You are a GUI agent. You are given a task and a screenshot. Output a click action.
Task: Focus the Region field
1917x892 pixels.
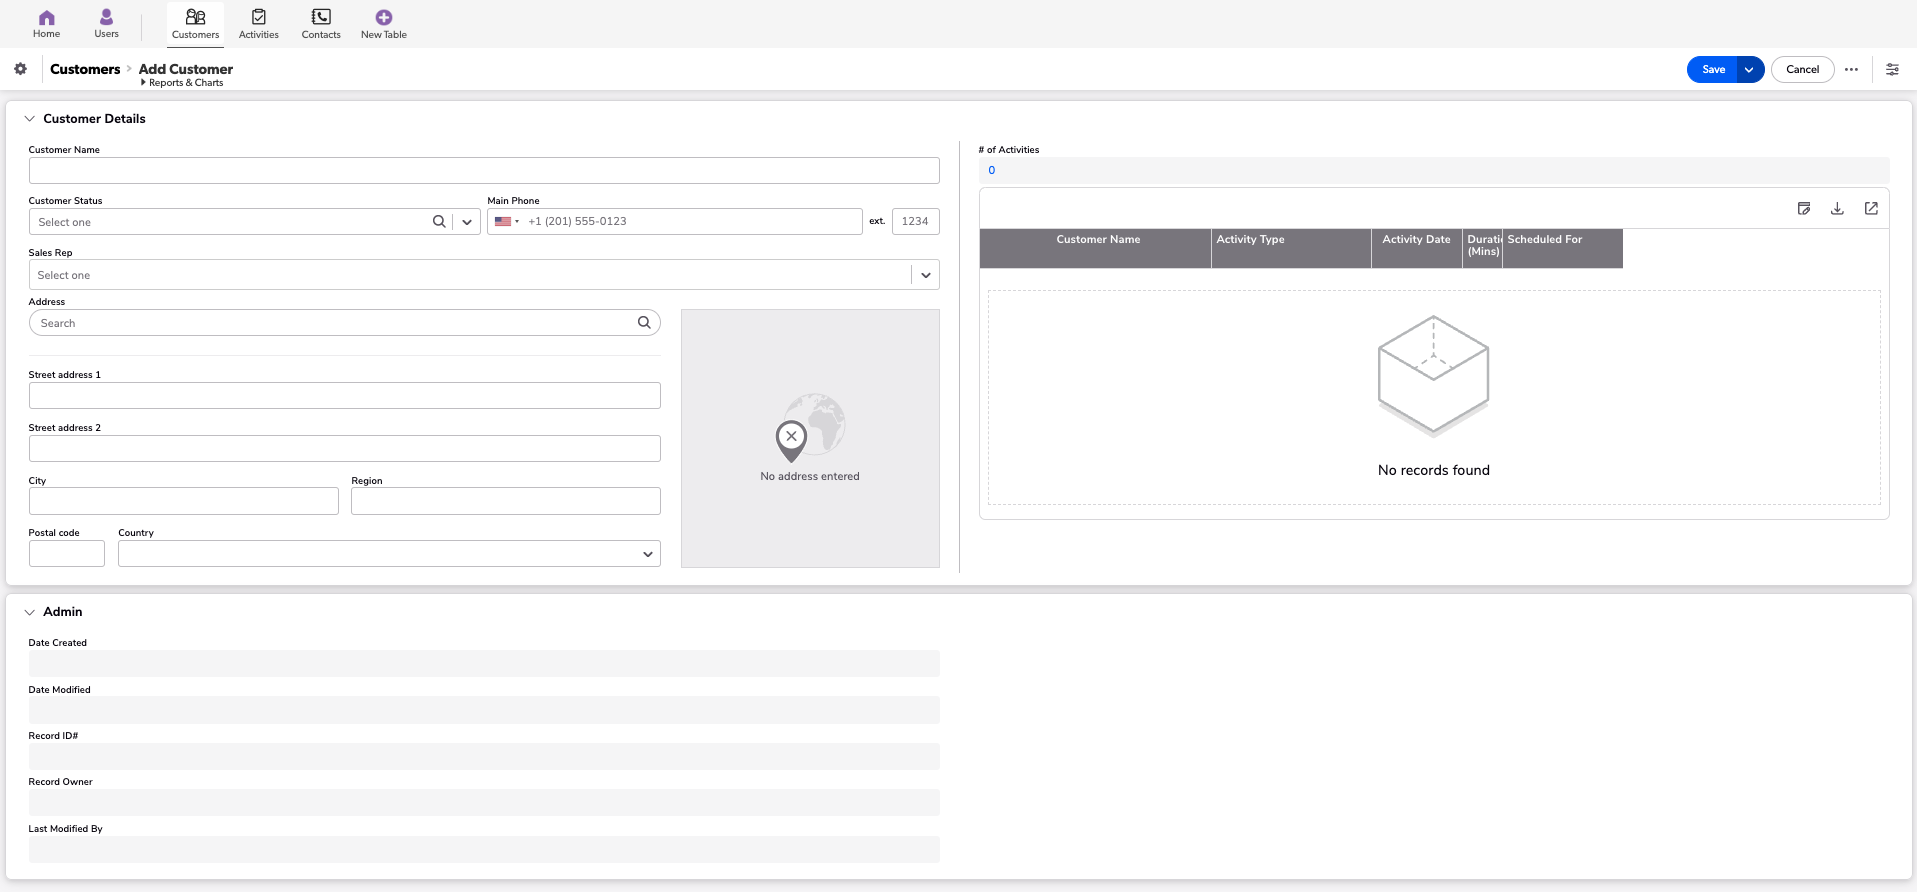pos(506,501)
